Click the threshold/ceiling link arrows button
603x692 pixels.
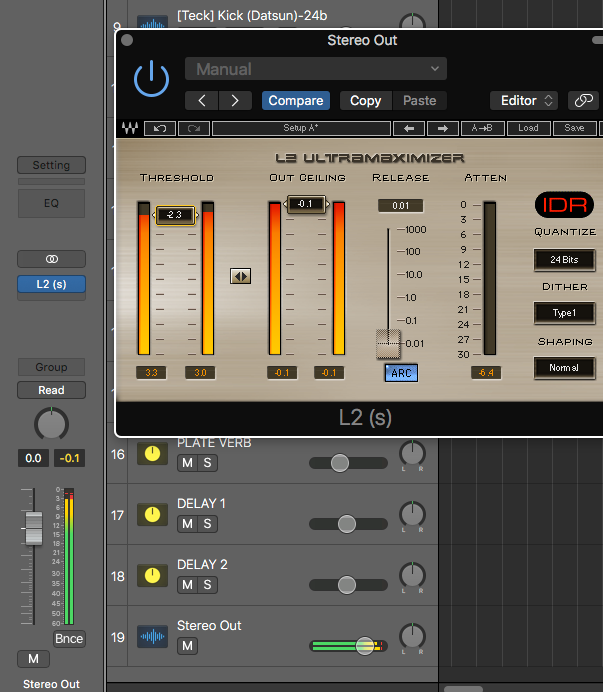(241, 276)
